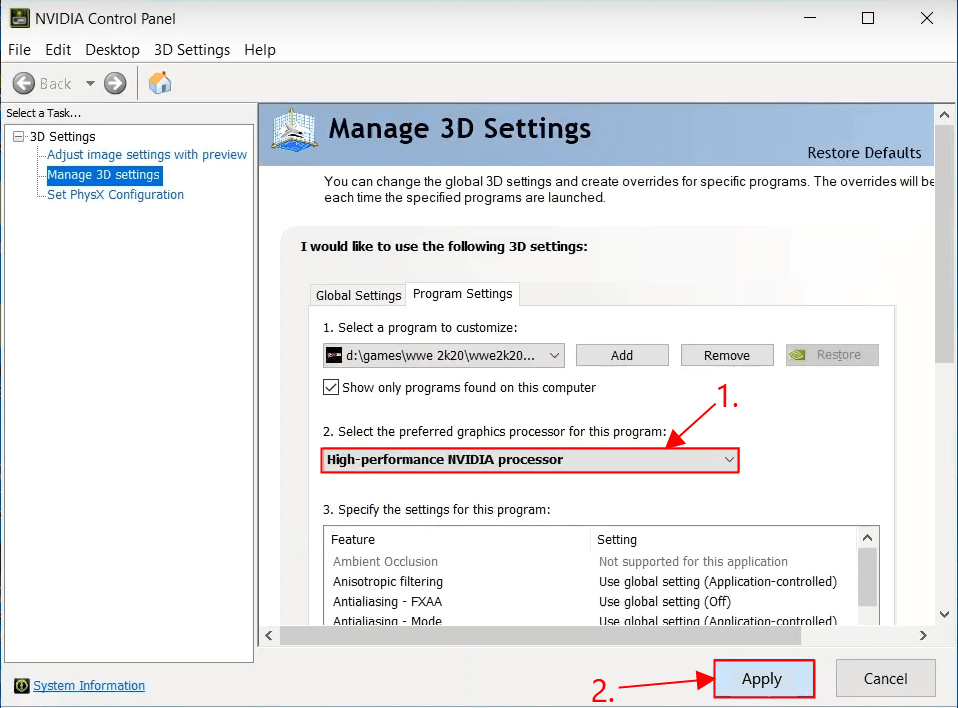This screenshot has height=708, width=958.
Task: Open the Back history dropdown arrow
Action: pyautogui.click(x=90, y=83)
